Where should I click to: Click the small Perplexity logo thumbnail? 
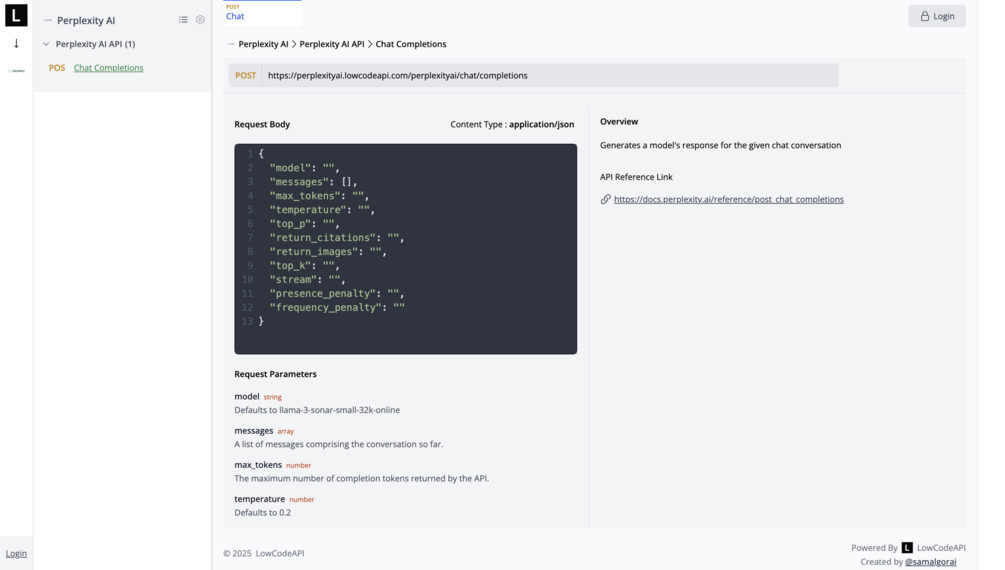[x=16, y=71]
